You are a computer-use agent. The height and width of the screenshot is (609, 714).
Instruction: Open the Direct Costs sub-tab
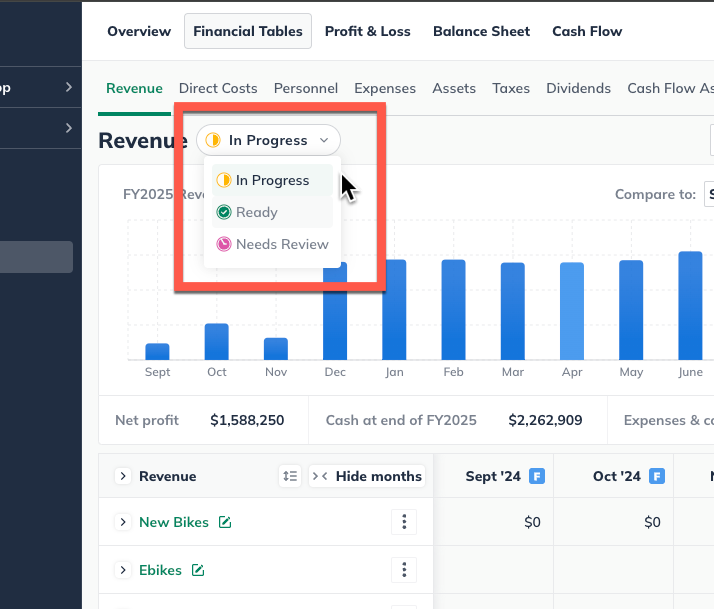tap(218, 88)
